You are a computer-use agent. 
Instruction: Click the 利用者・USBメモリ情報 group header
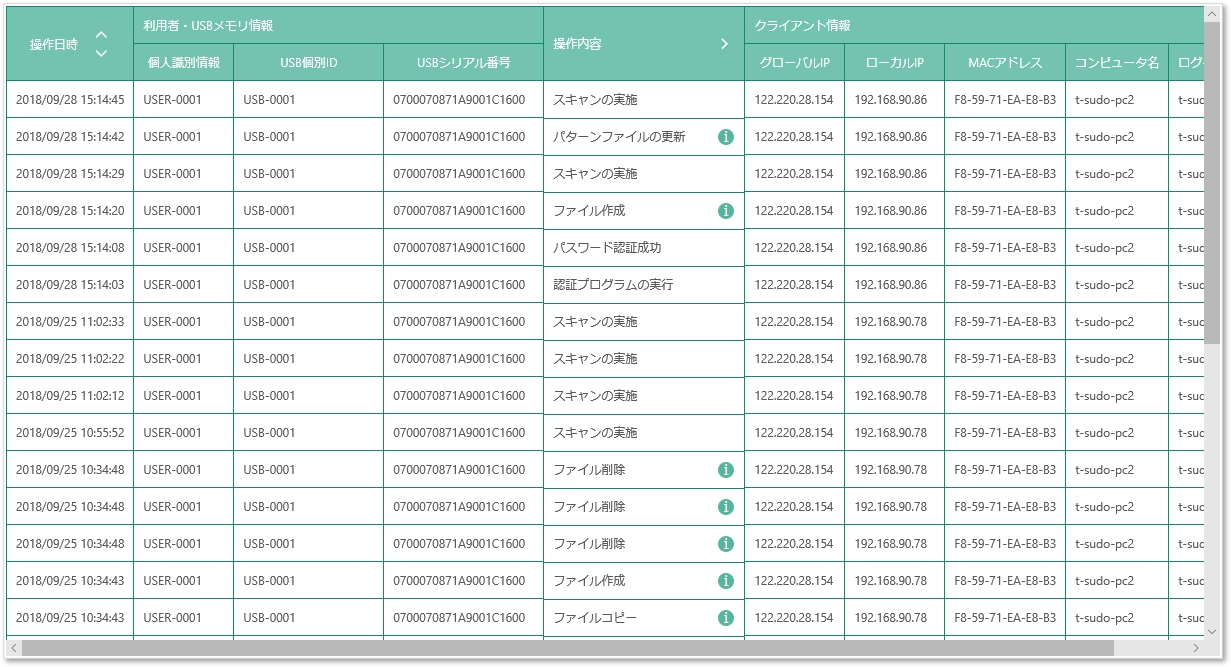click(338, 25)
